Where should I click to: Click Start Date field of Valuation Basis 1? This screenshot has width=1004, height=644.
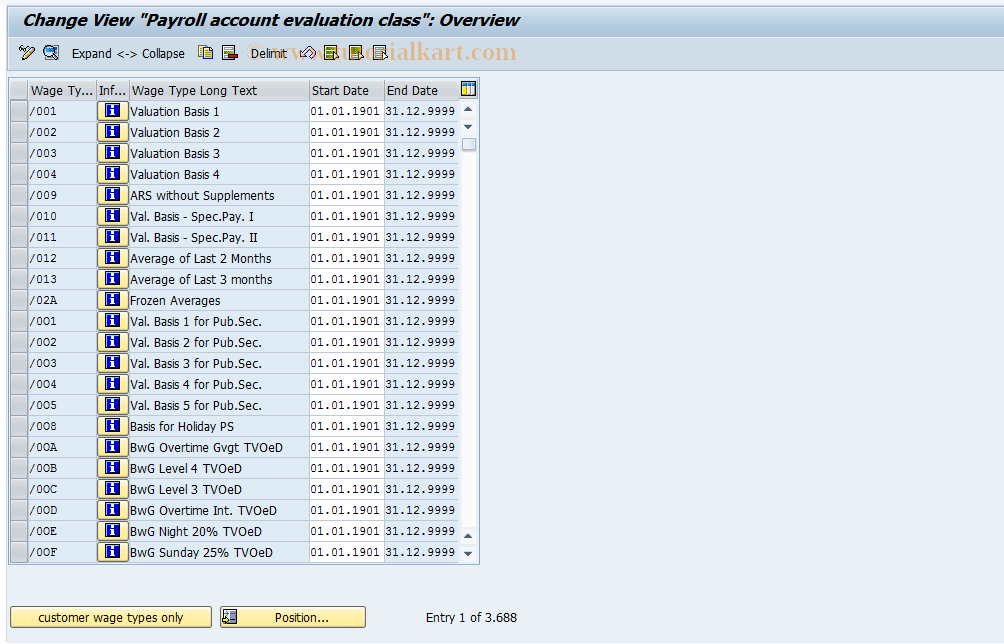click(x=346, y=111)
